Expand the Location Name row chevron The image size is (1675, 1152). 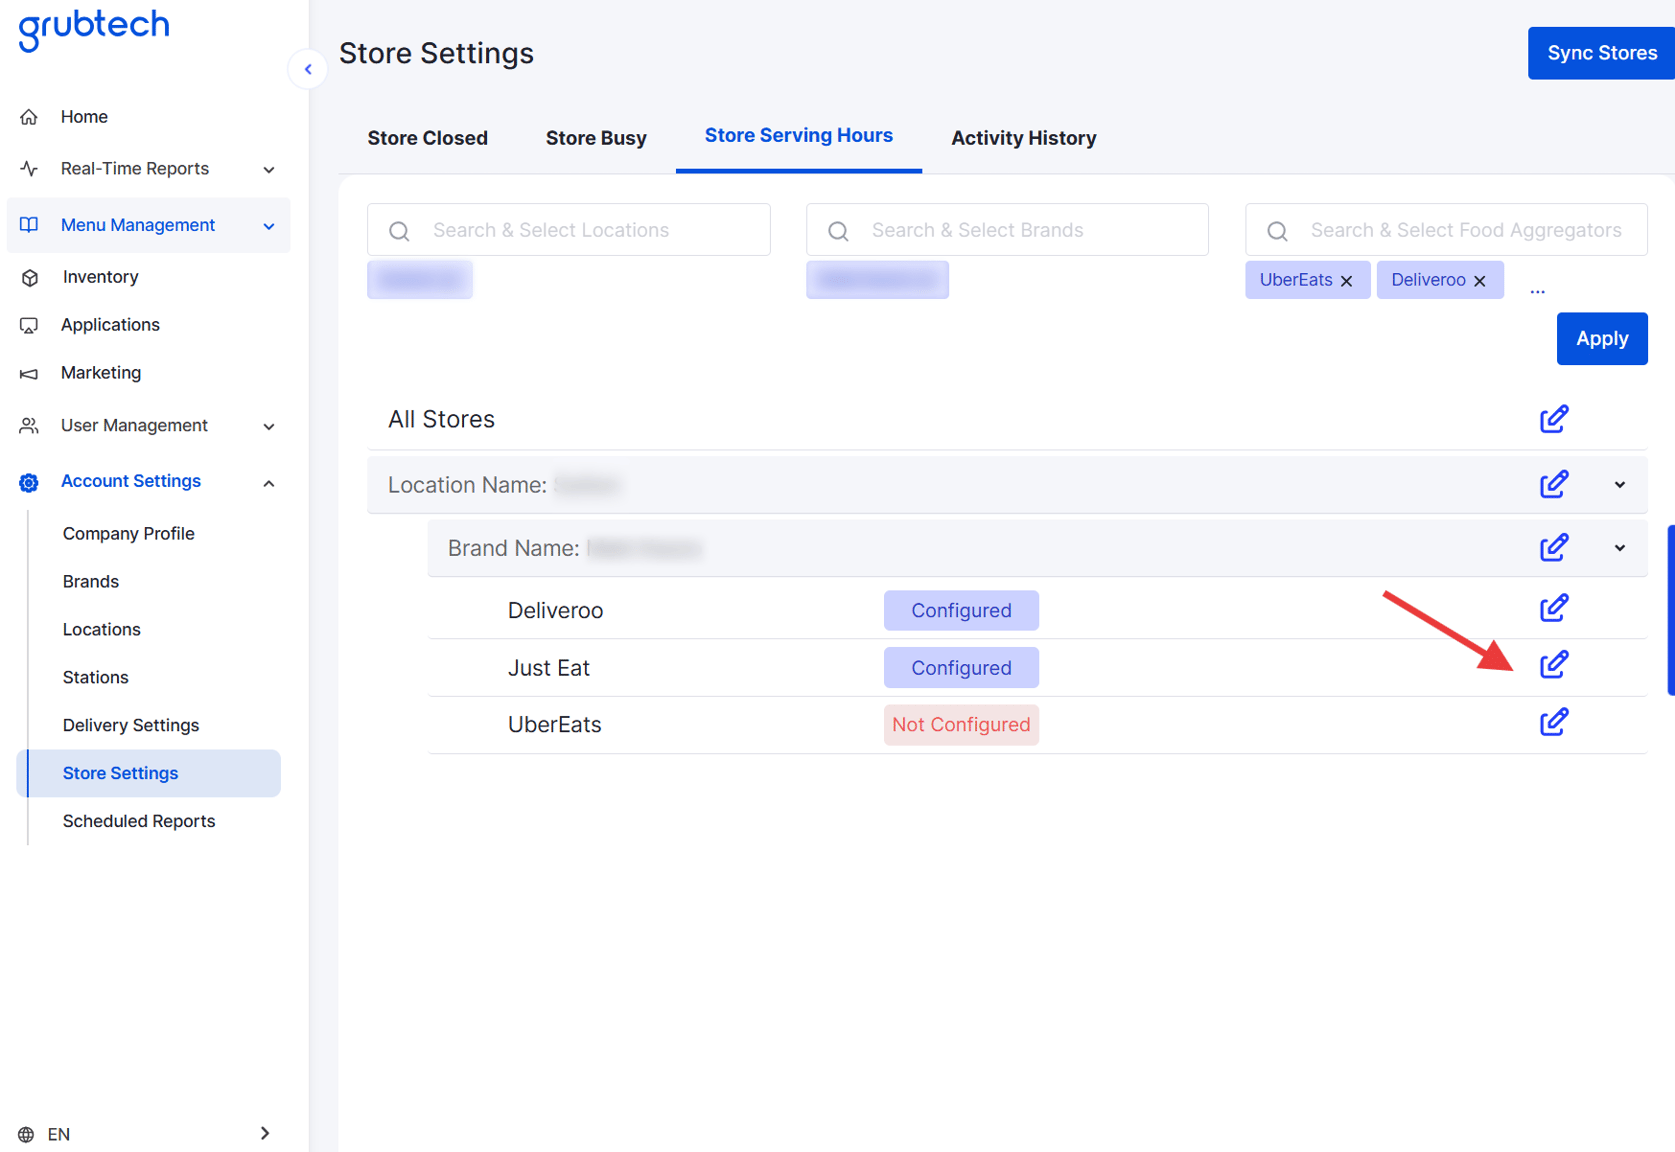[1619, 484]
